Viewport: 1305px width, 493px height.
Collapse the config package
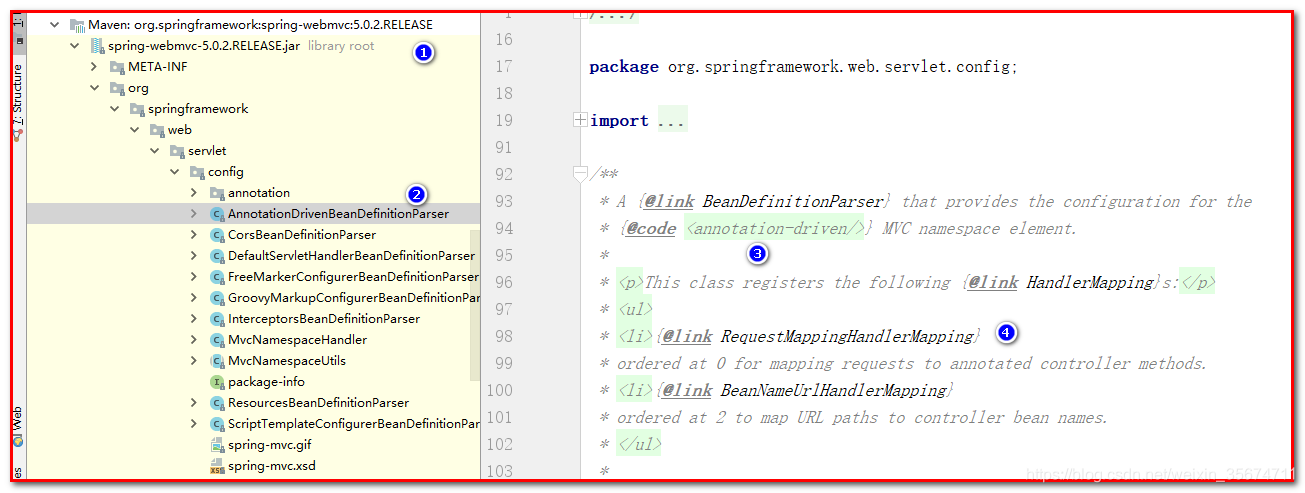coord(174,171)
